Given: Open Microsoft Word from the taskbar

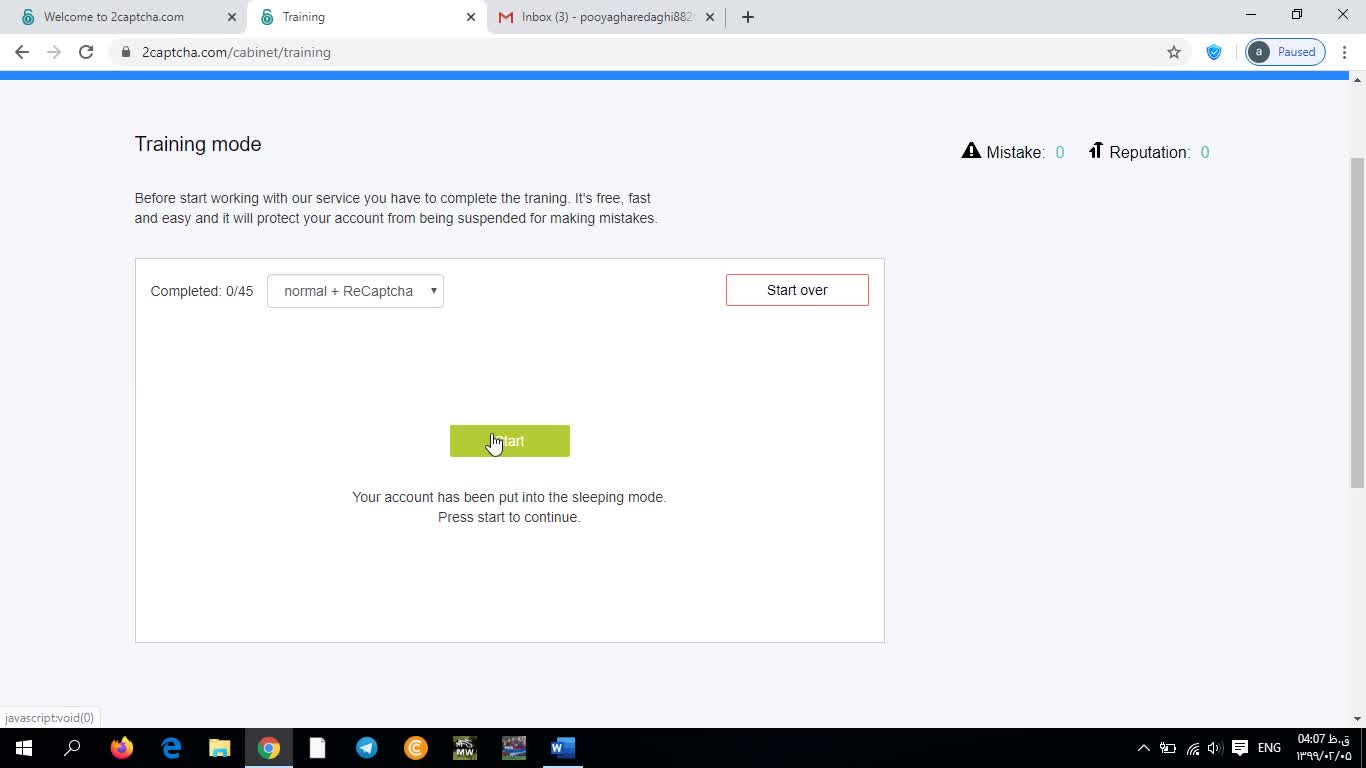Looking at the screenshot, I should (x=563, y=748).
